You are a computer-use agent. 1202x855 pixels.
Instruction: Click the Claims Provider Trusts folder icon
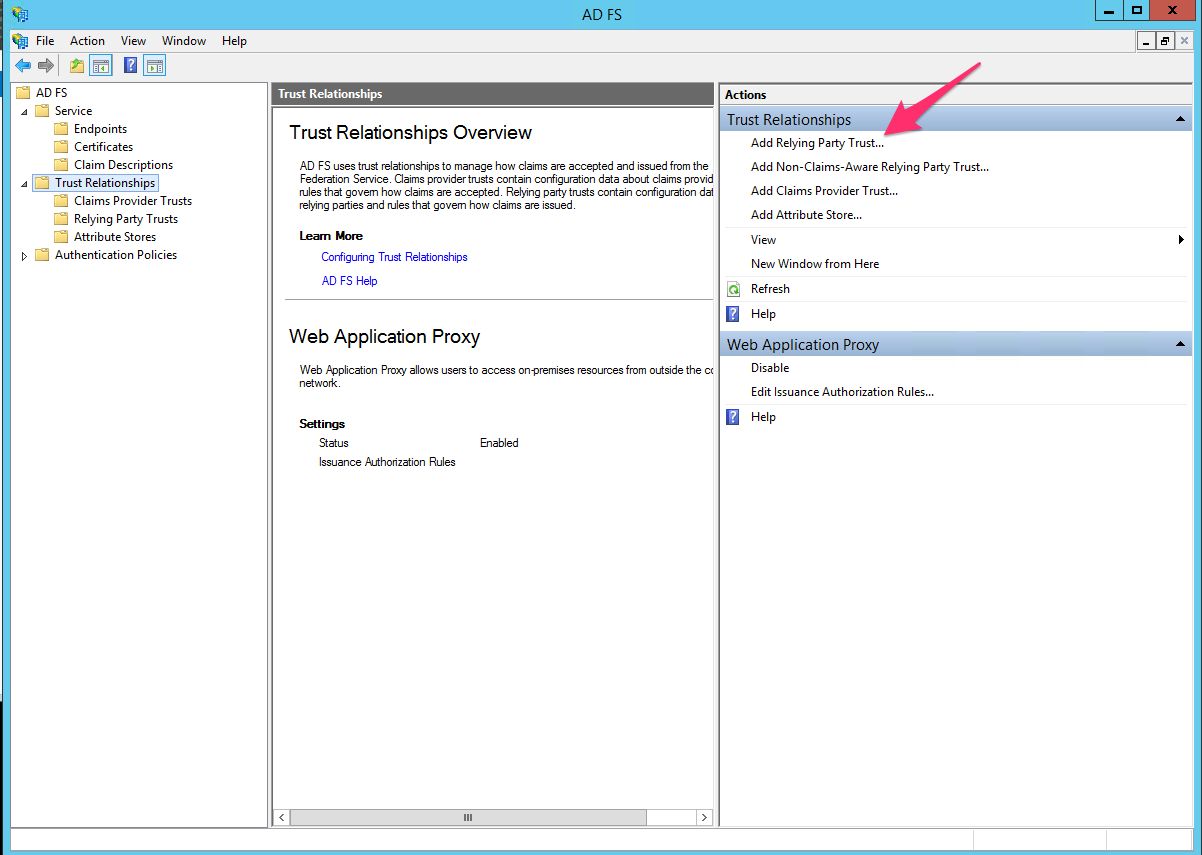[x=61, y=201]
